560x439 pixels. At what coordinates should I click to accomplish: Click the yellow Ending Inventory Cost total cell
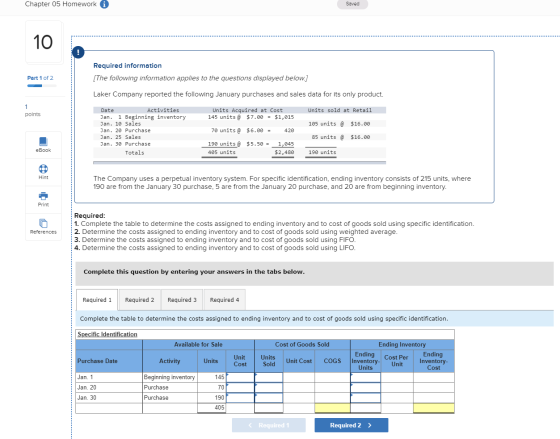pos(434,408)
